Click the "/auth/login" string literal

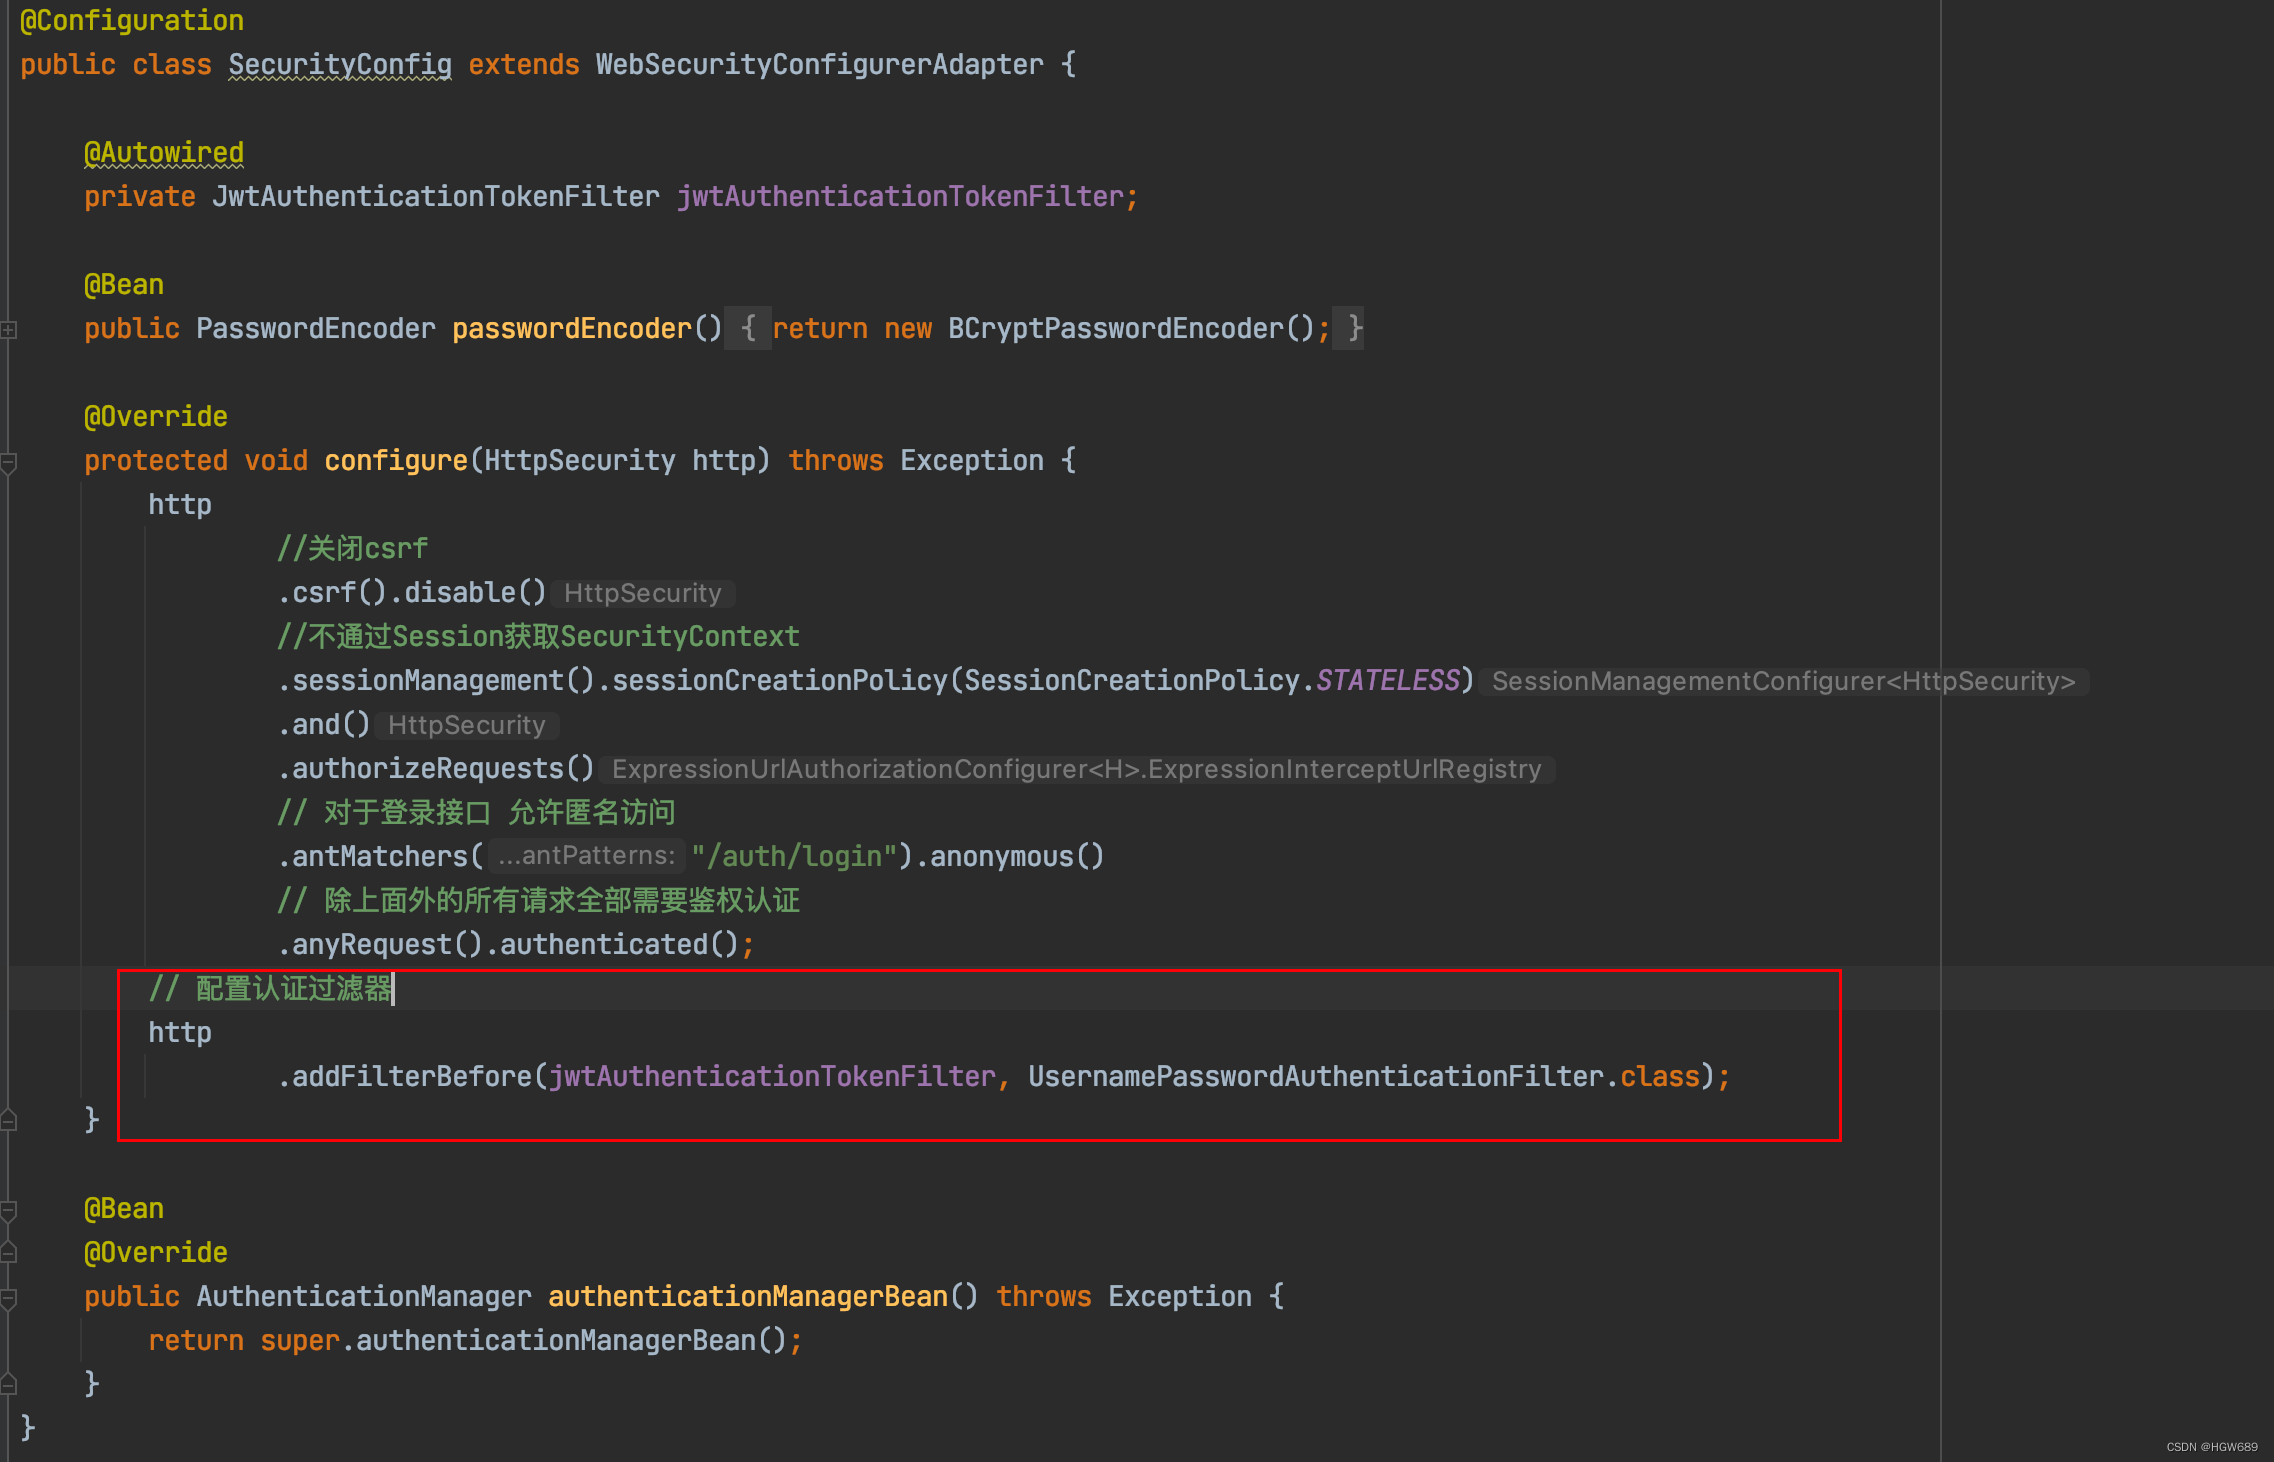pyautogui.click(x=794, y=856)
